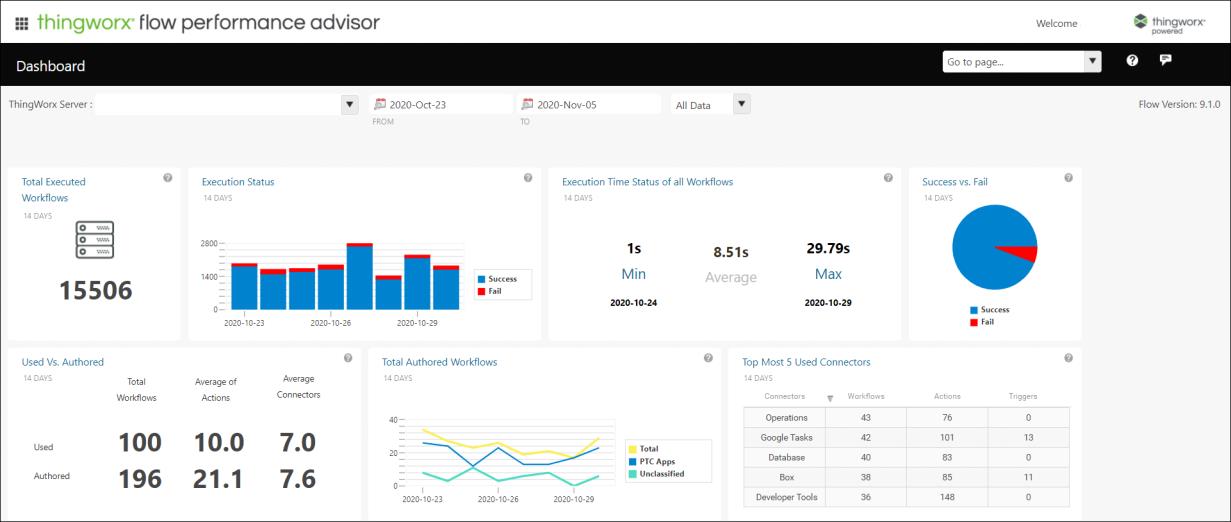Click help icon on Used Vs. Authored card
The height and width of the screenshot is (522, 1231).
click(348, 358)
